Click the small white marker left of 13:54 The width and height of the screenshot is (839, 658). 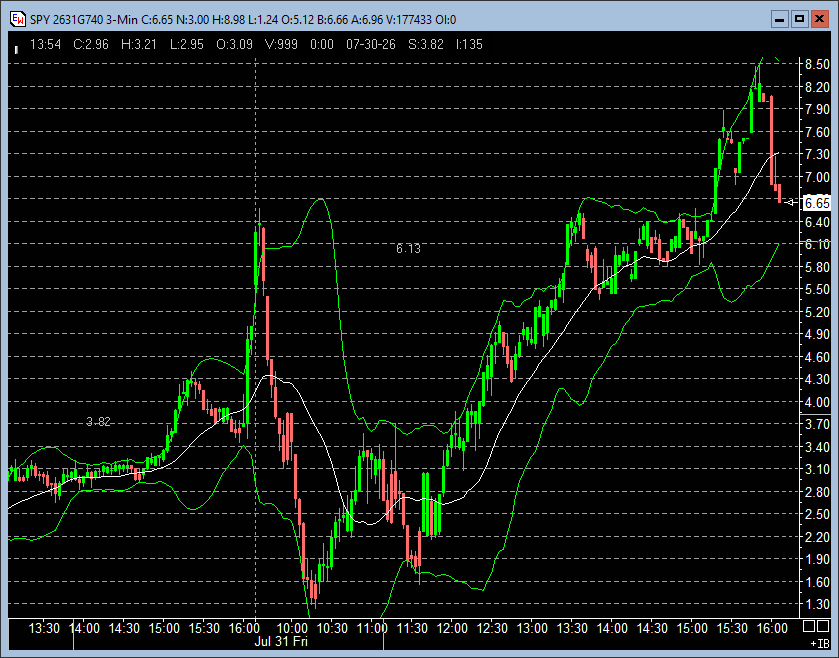[17, 50]
